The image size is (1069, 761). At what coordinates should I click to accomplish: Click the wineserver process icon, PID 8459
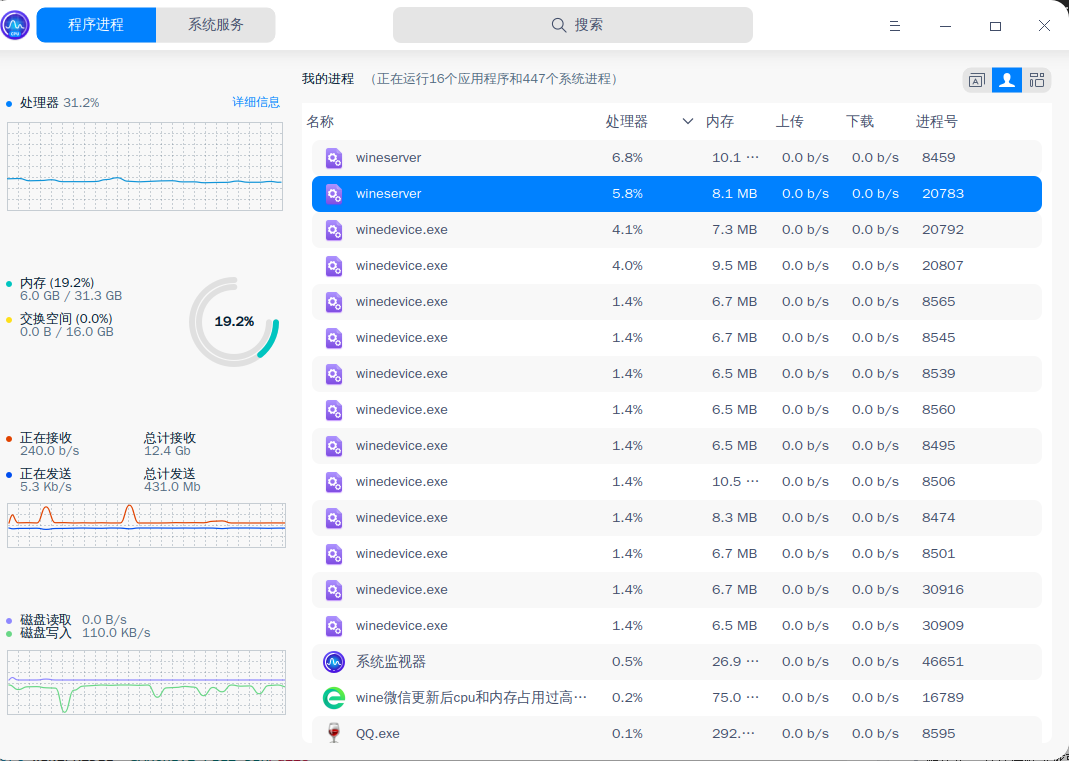pos(333,157)
